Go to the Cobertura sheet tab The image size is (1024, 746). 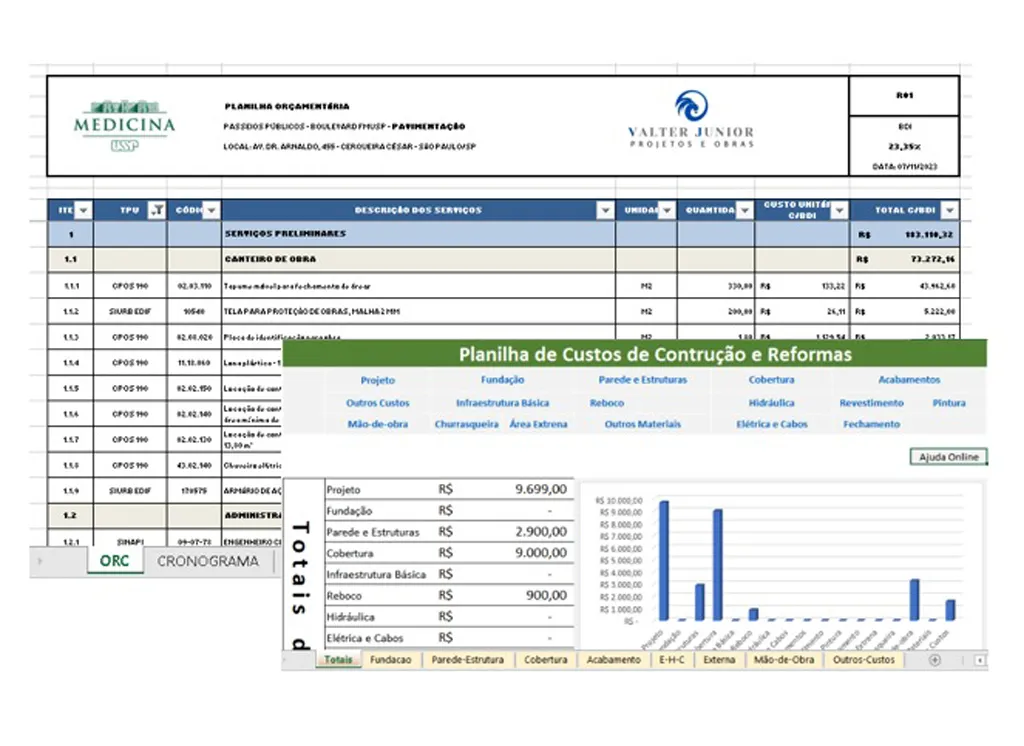(545, 660)
